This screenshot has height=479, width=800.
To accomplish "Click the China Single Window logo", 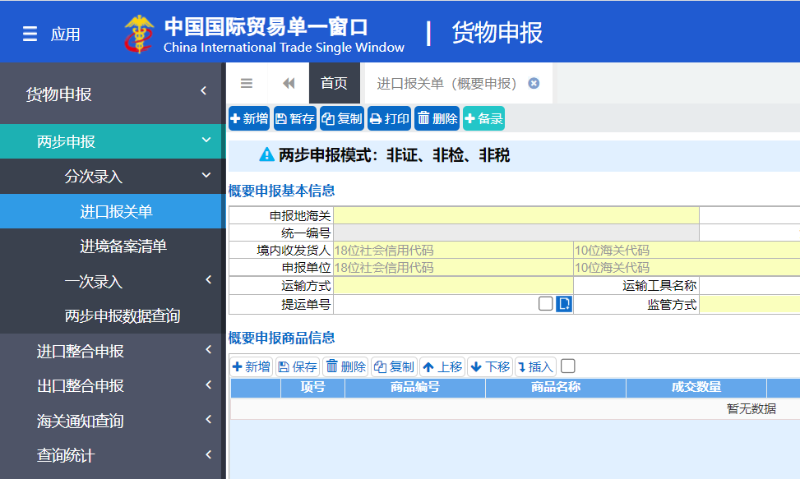I will point(139,34).
